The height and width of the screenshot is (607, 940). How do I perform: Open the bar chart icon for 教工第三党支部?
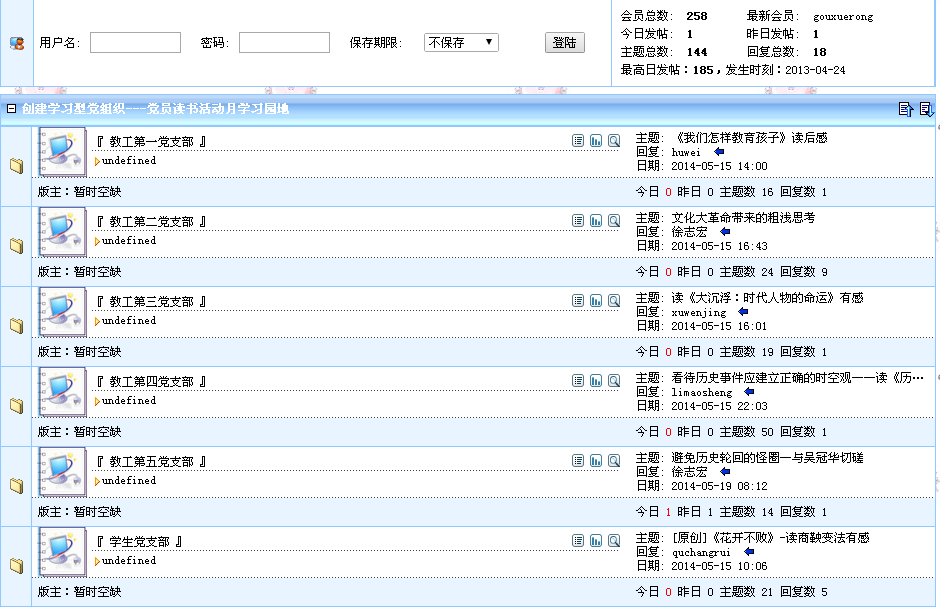coord(596,300)
